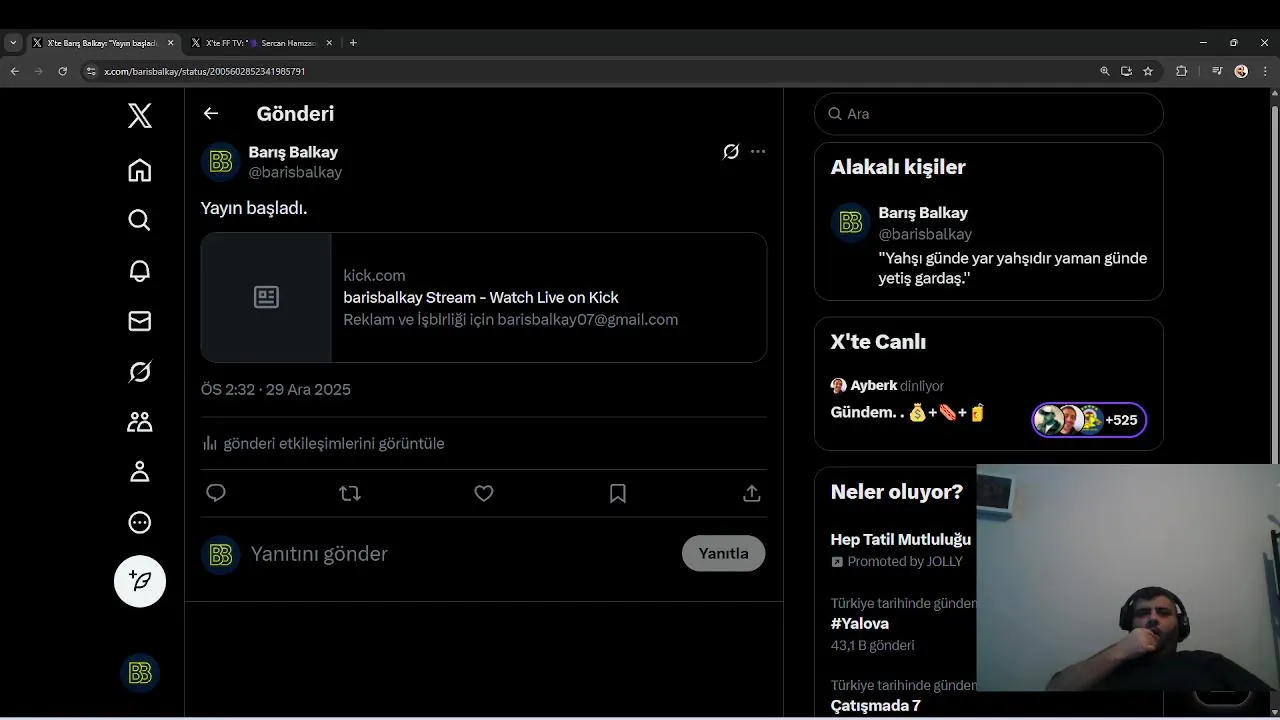Click Grok icon on the post header
Image resolution: width=1280 pixels, height=720 pixels.
coord(731,152)
